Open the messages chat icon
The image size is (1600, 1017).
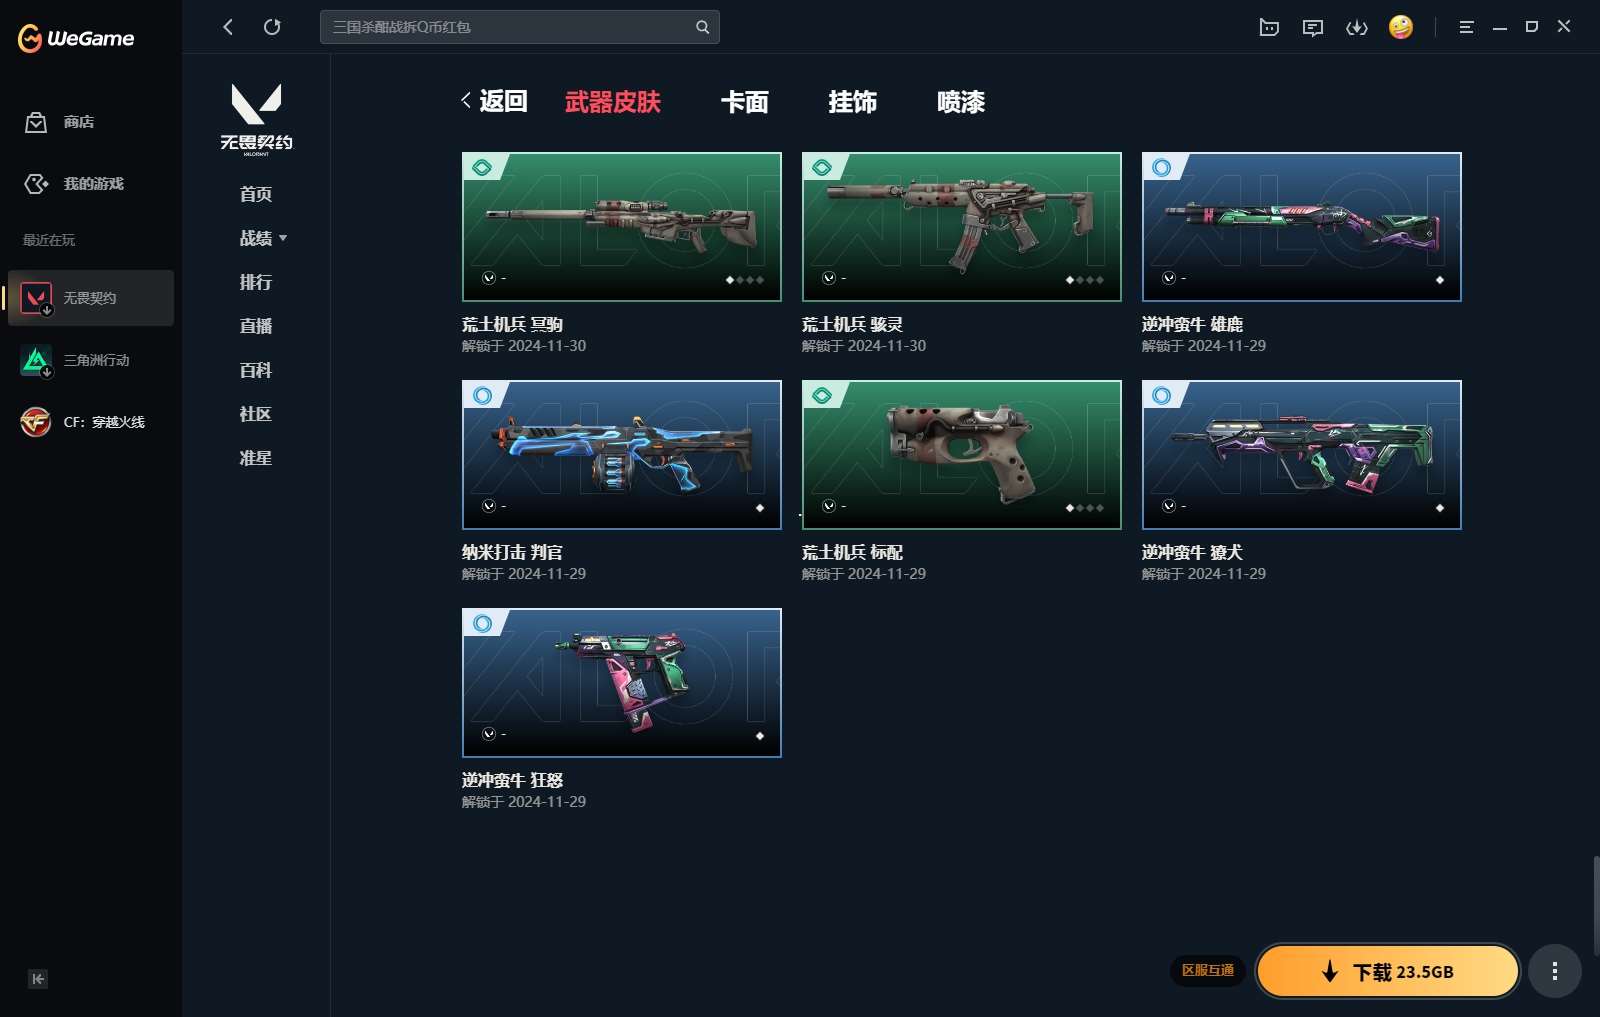point(1313,28)
